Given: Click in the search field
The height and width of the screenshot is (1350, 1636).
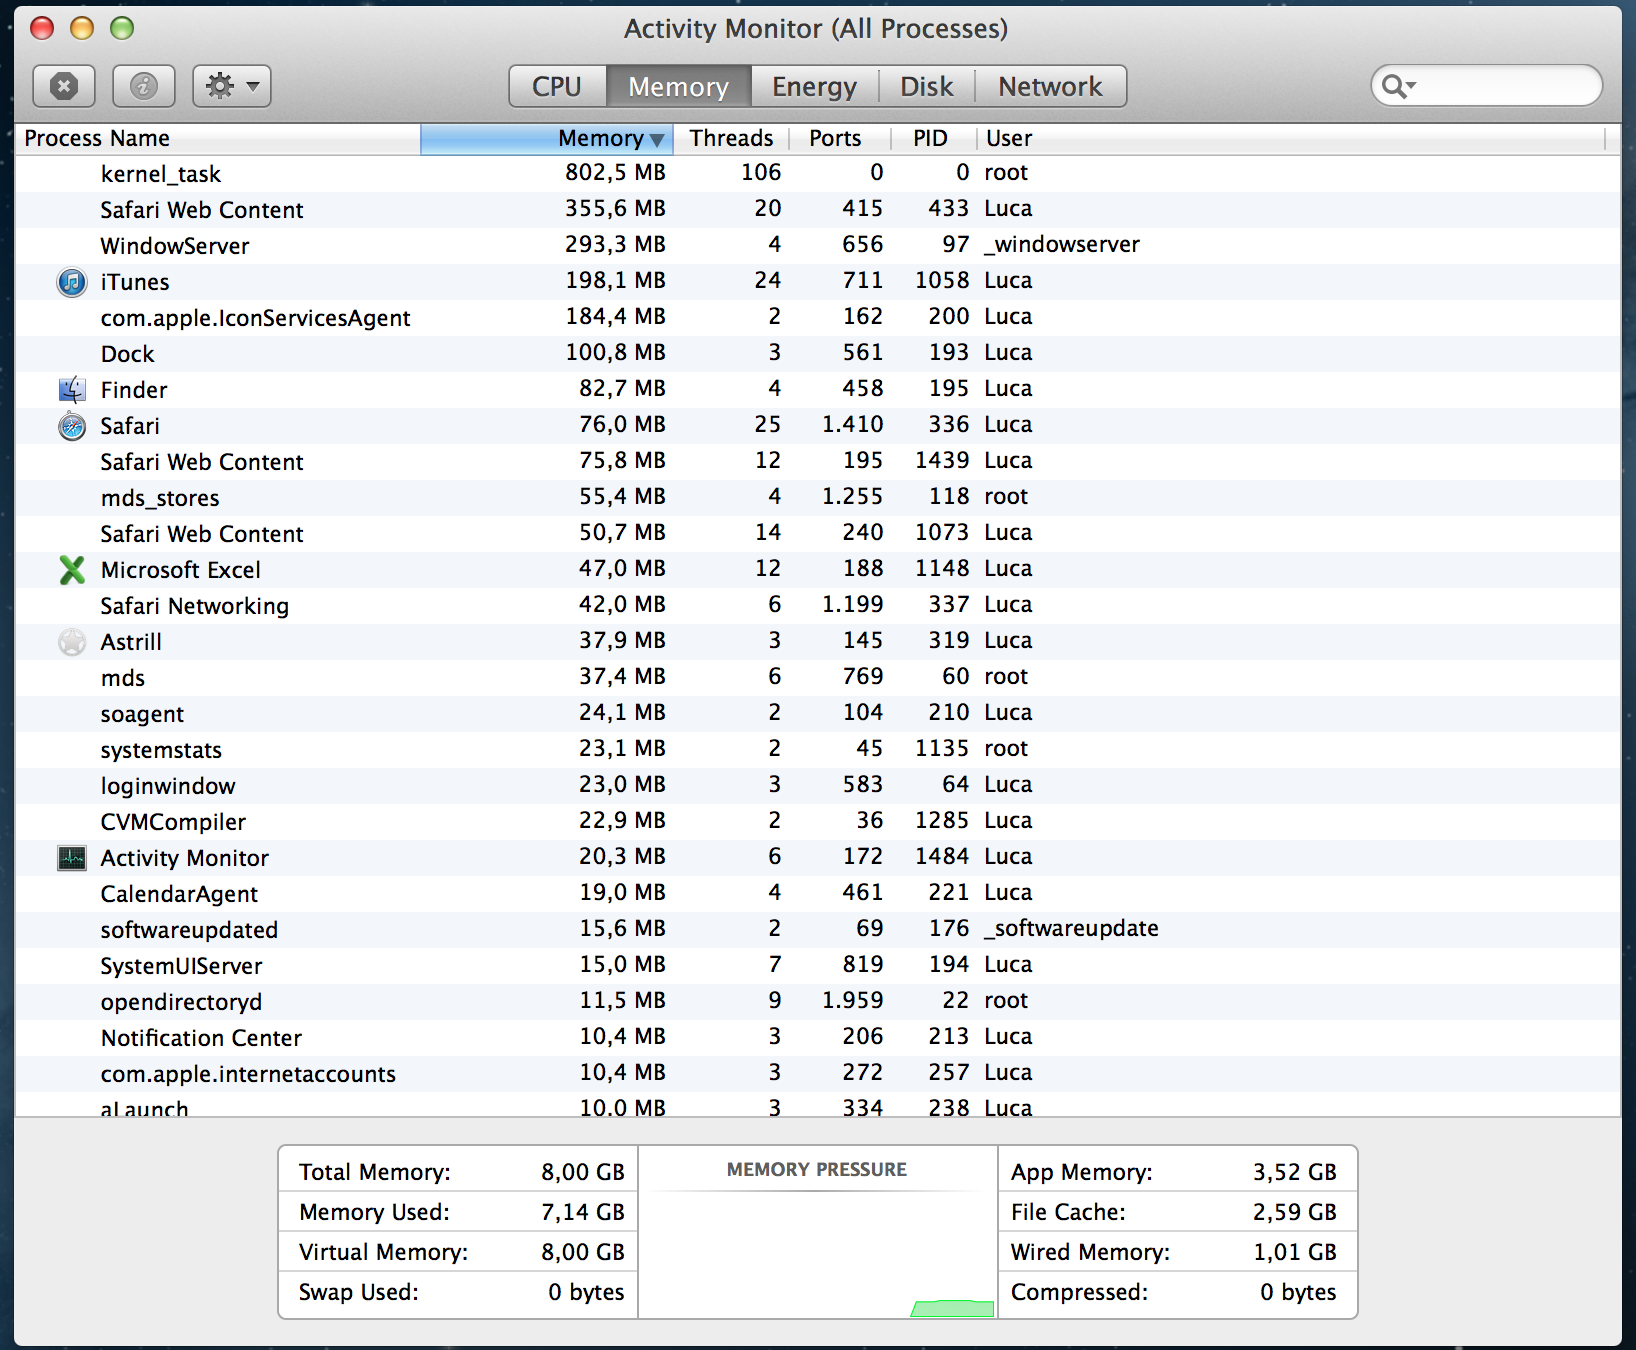Looking at the screenshot, I should 1486,86.
